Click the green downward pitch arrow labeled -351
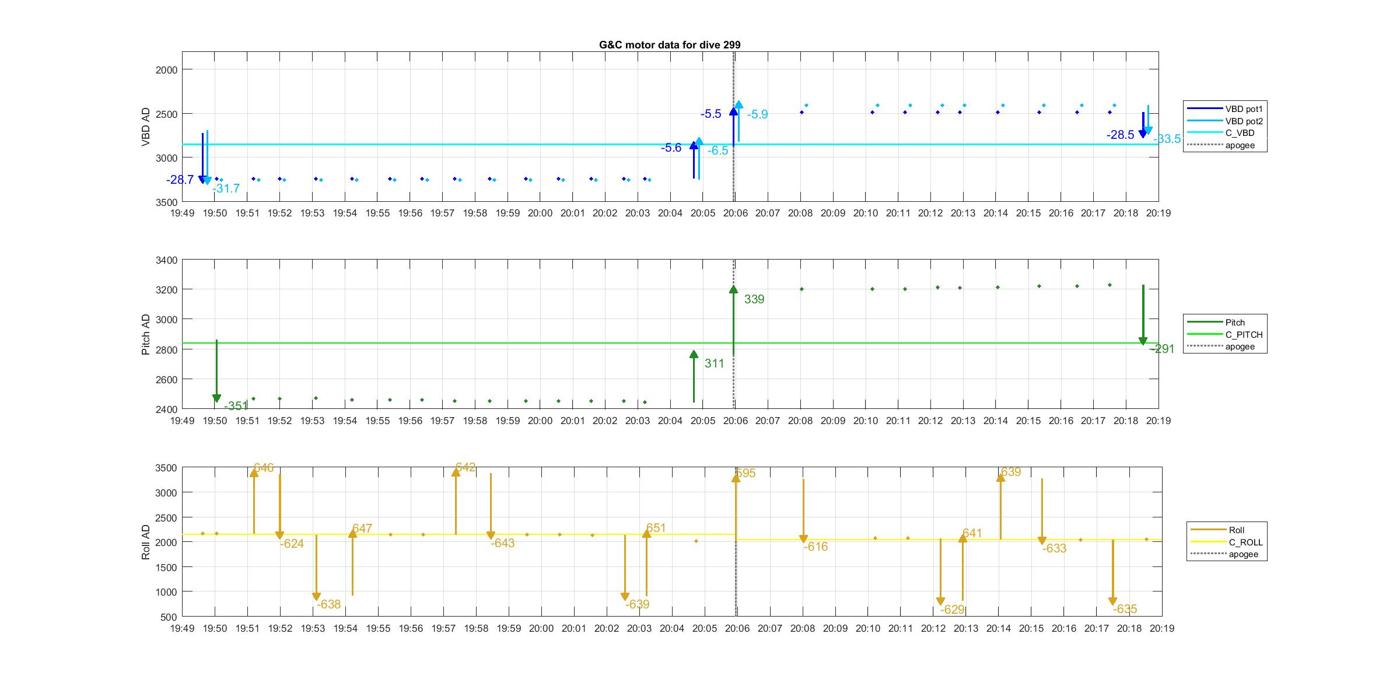 click(x=216, y=372)
